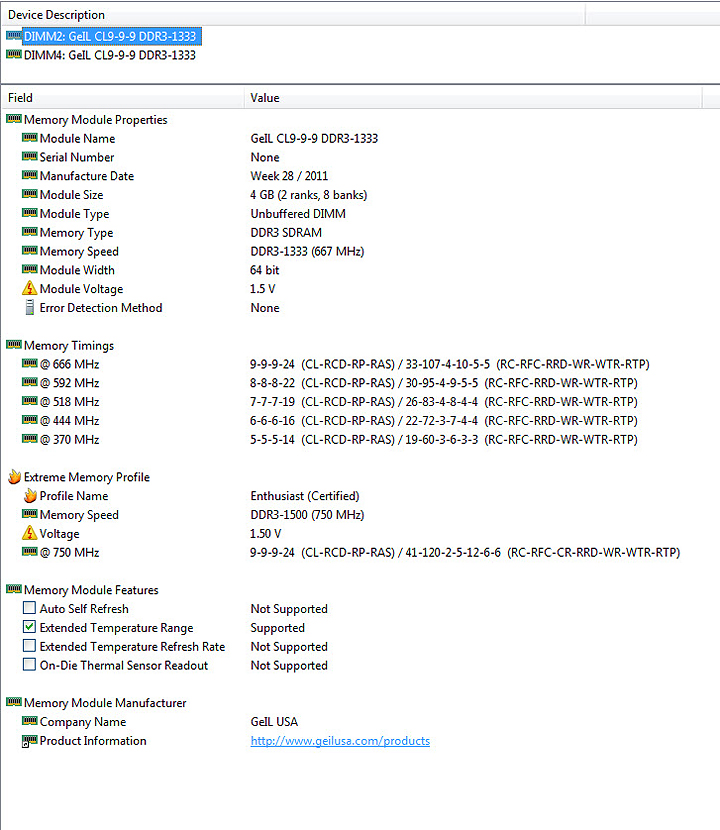Select 'Supported' value for Extended Temperature Range
The width and height of the screenshot is (720, 830).
click(x=277, y=628)
